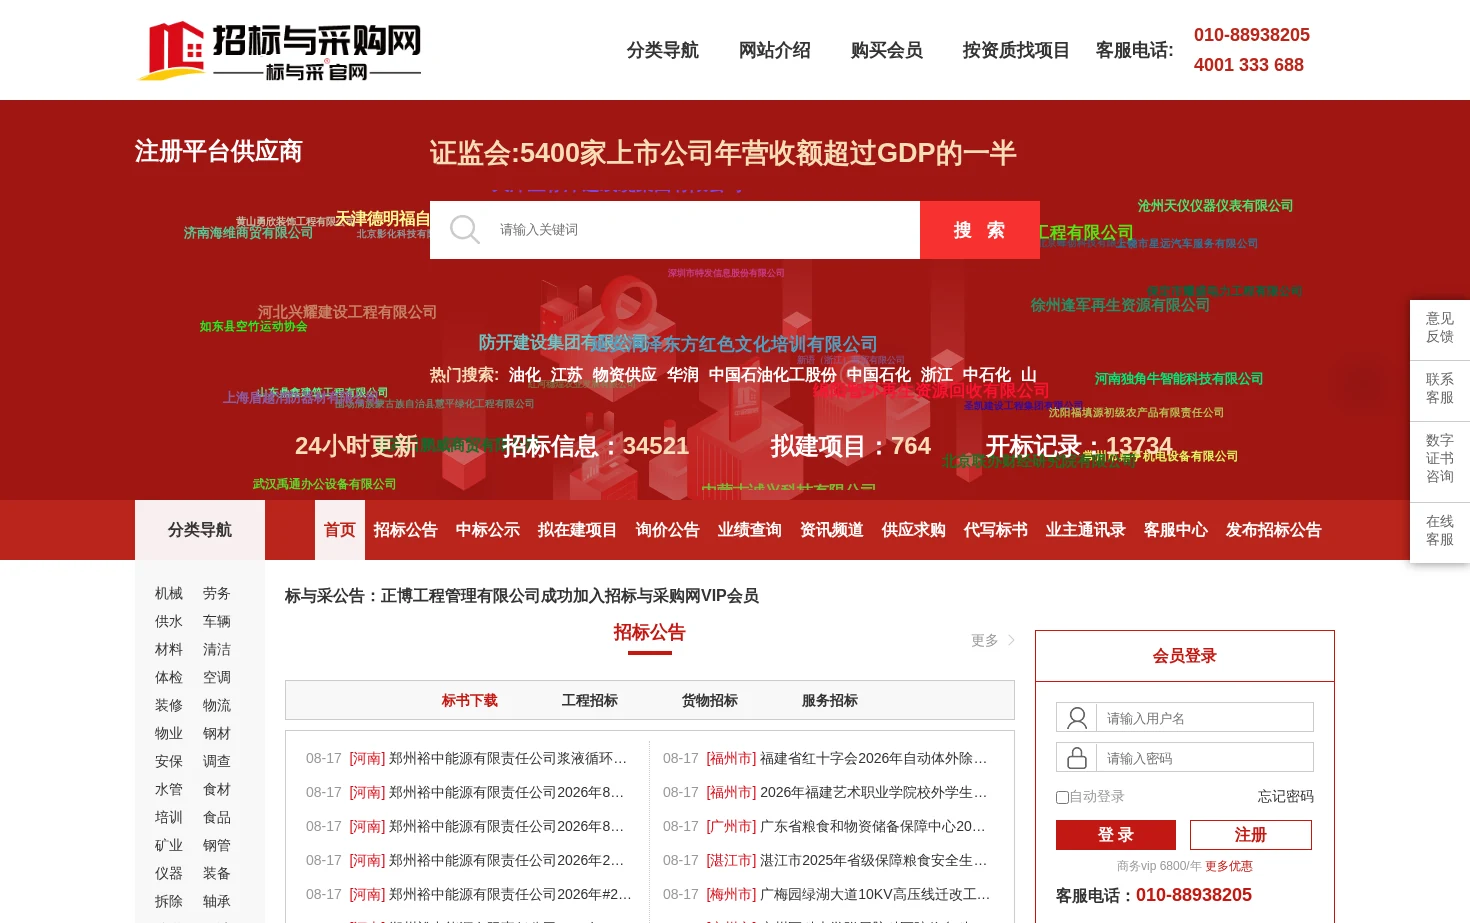This screenshot has width=1470, height=923.
Task: Open 供应求购 nav item
Action: [x=914, y=530]
